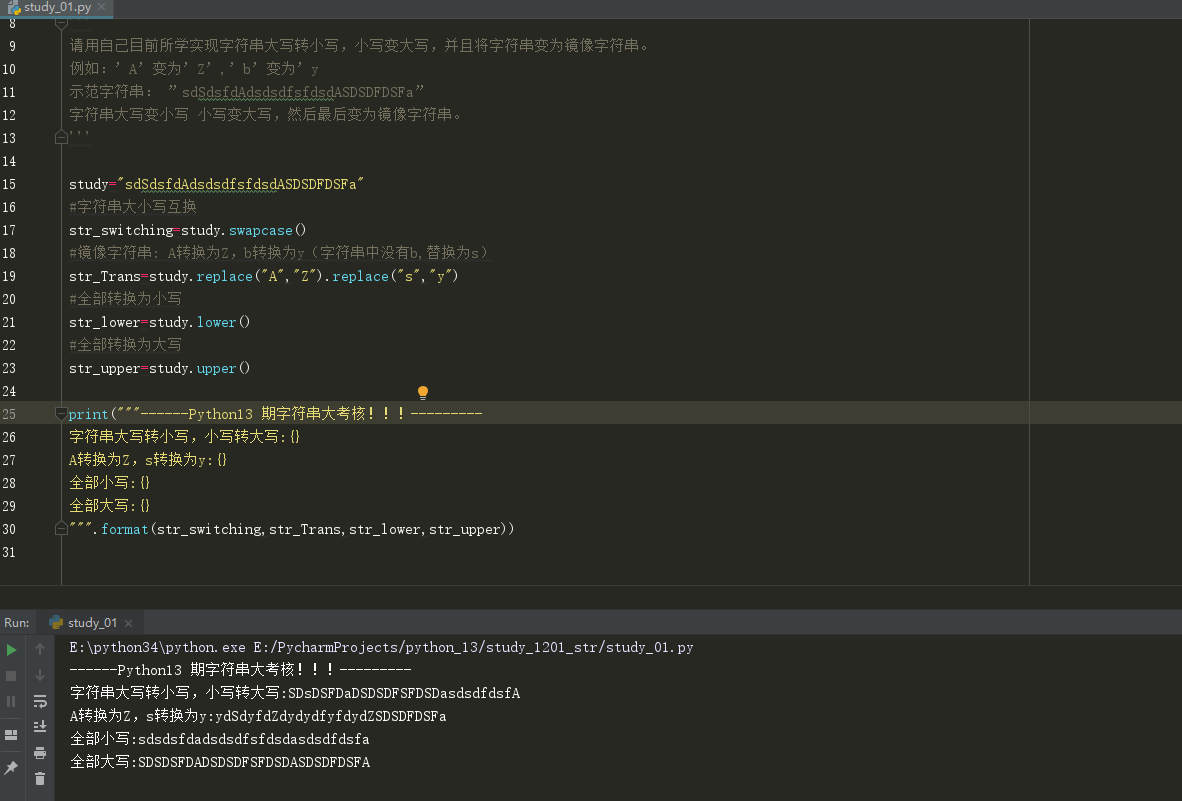This screenshot has width=1182, height=801.
Task: Collapse the fold marker at line 30
Action: coord(61,529)
